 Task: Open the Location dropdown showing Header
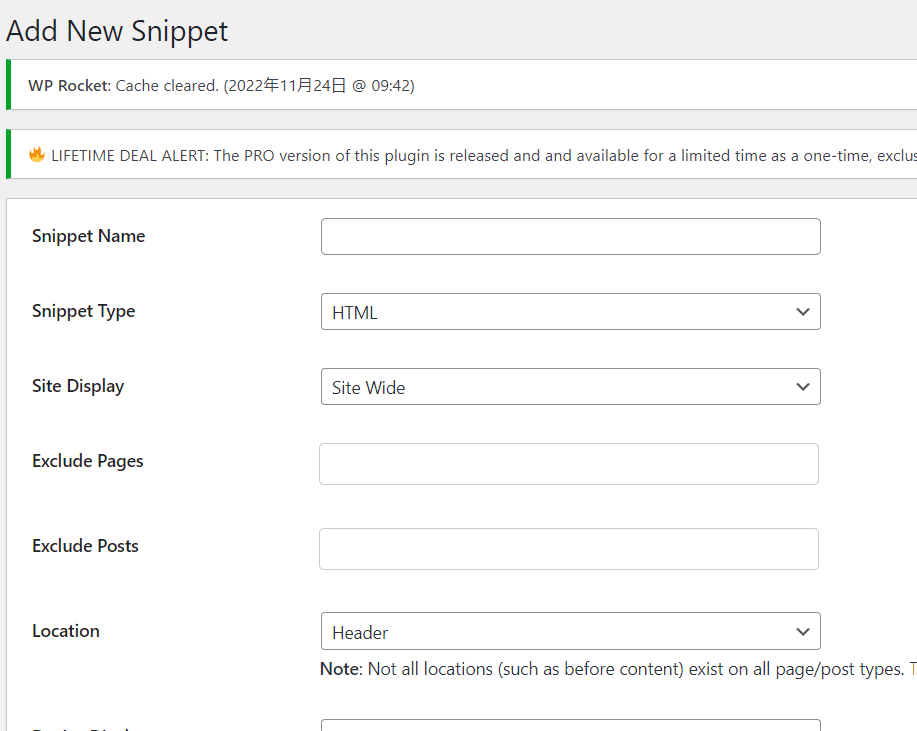[560, 632]
